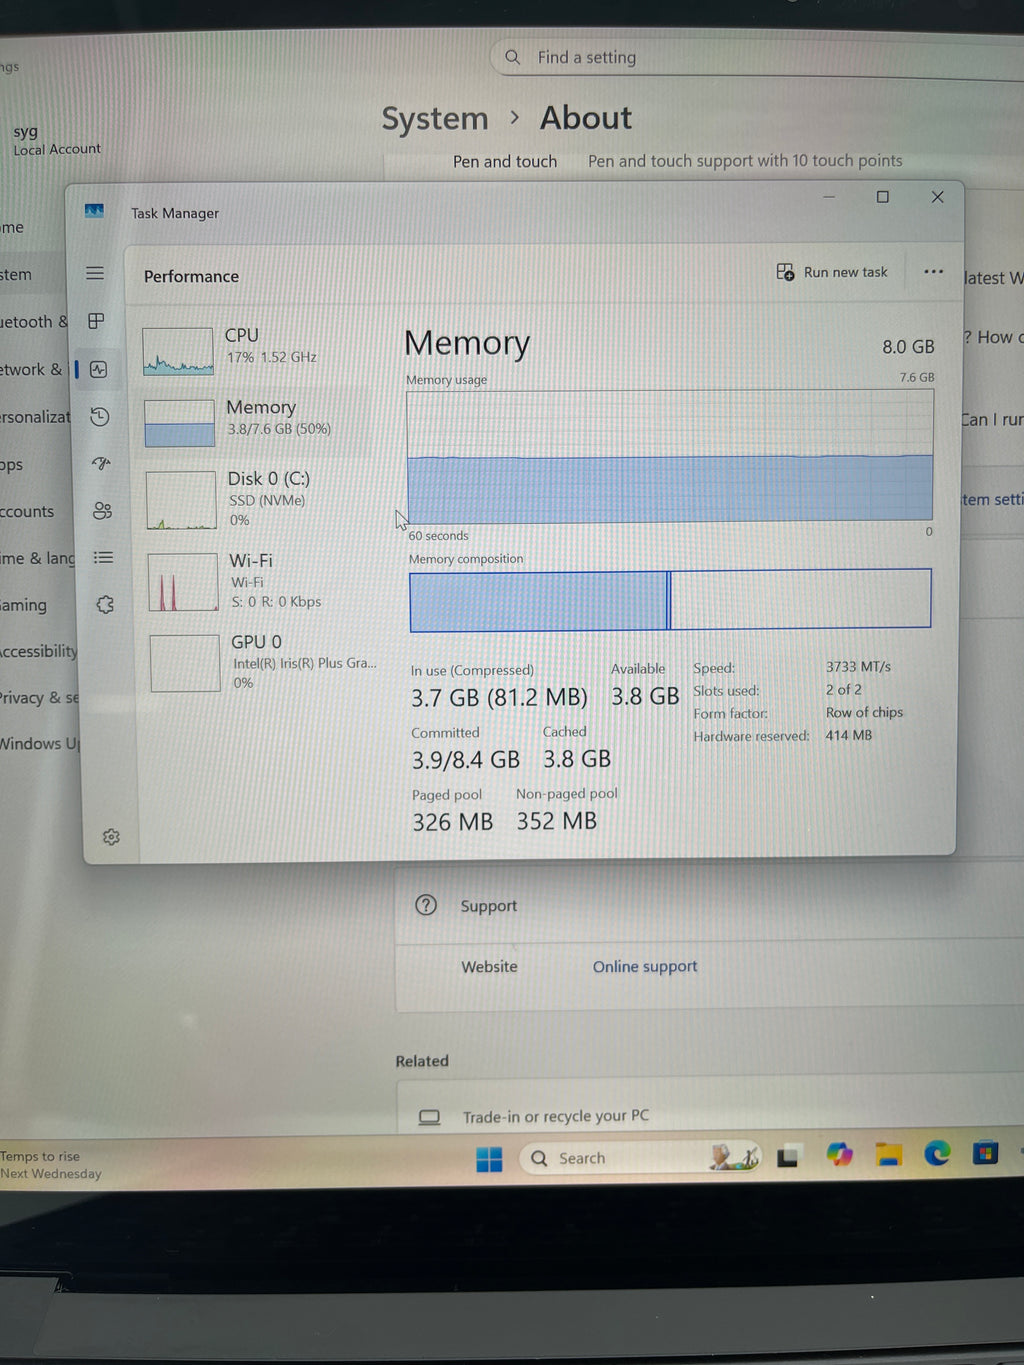This screenshot has height=1365, width=1024.
Task: Click Run new task button
Action: [832, 272]
